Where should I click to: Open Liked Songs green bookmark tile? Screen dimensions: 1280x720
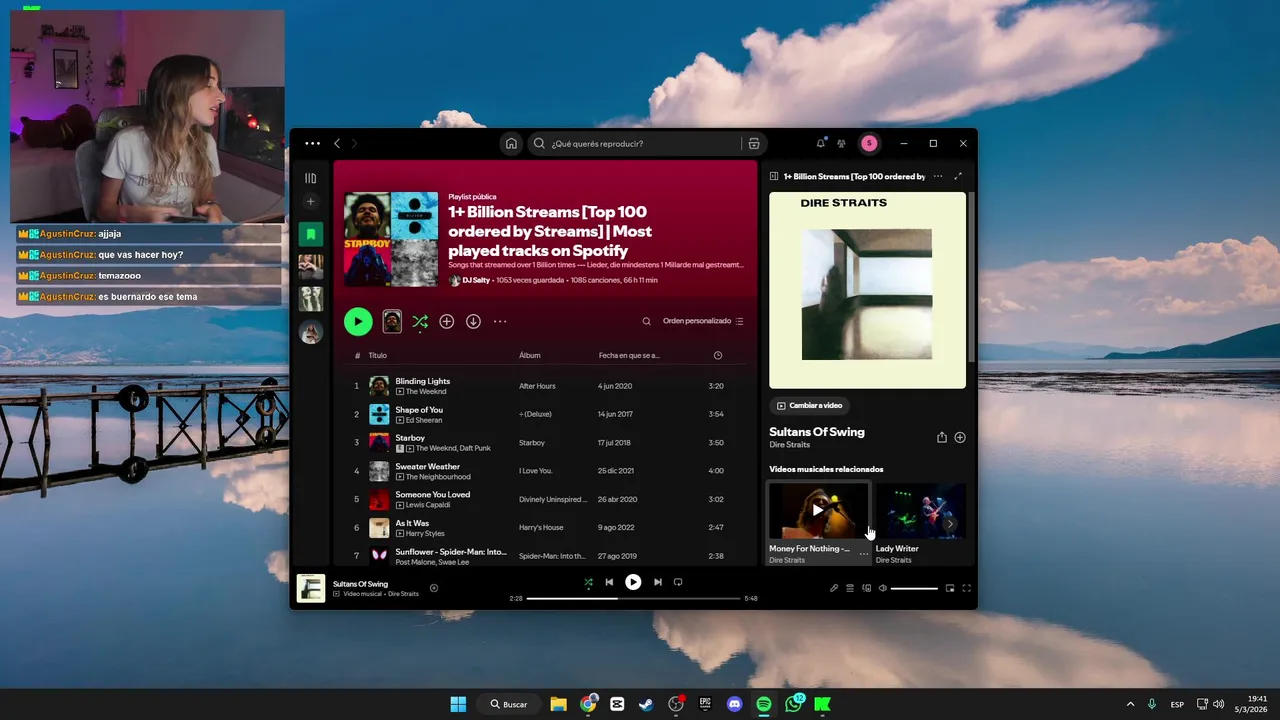coord(310,234)
